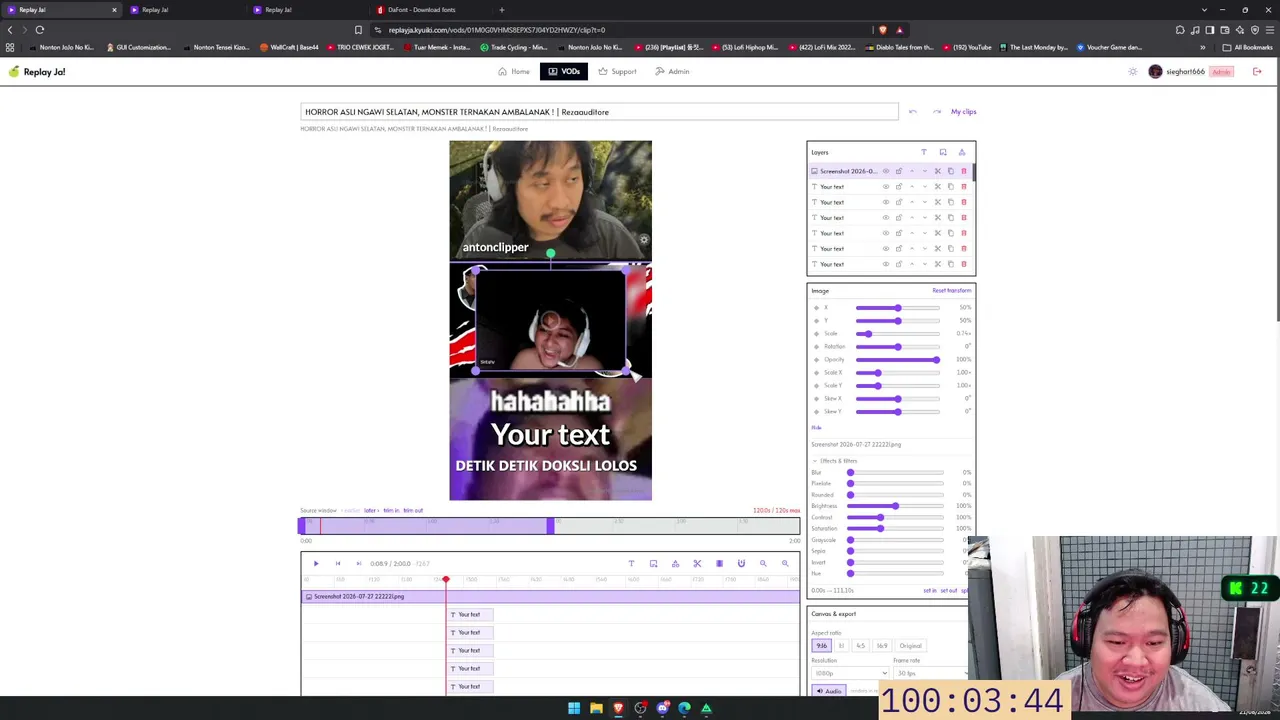This screenshot has height=720, width=1280.
Task: Add keyframe for the Rotation property
Action: pyautogui.click(x=816, y=347)
